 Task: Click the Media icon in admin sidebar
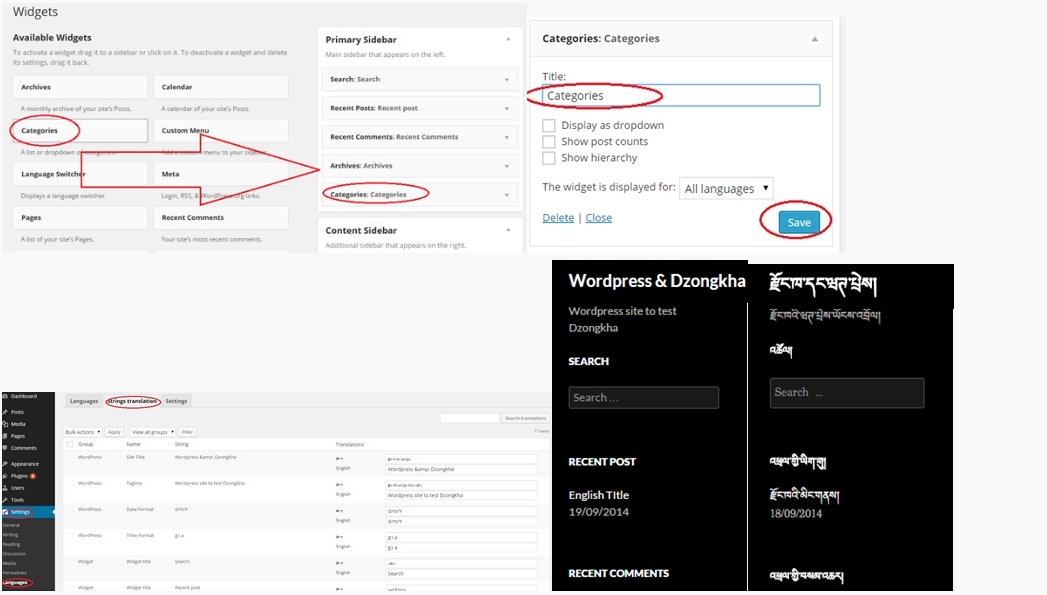pyautogui.click(x=6, y=424)
